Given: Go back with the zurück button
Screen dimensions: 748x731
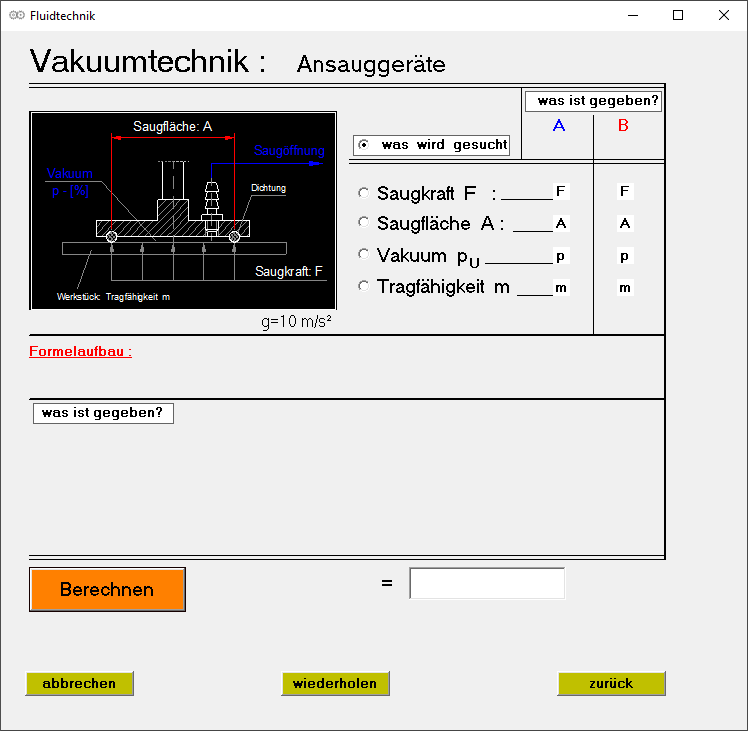Looking at the screenshot, I should coord(611,684).
